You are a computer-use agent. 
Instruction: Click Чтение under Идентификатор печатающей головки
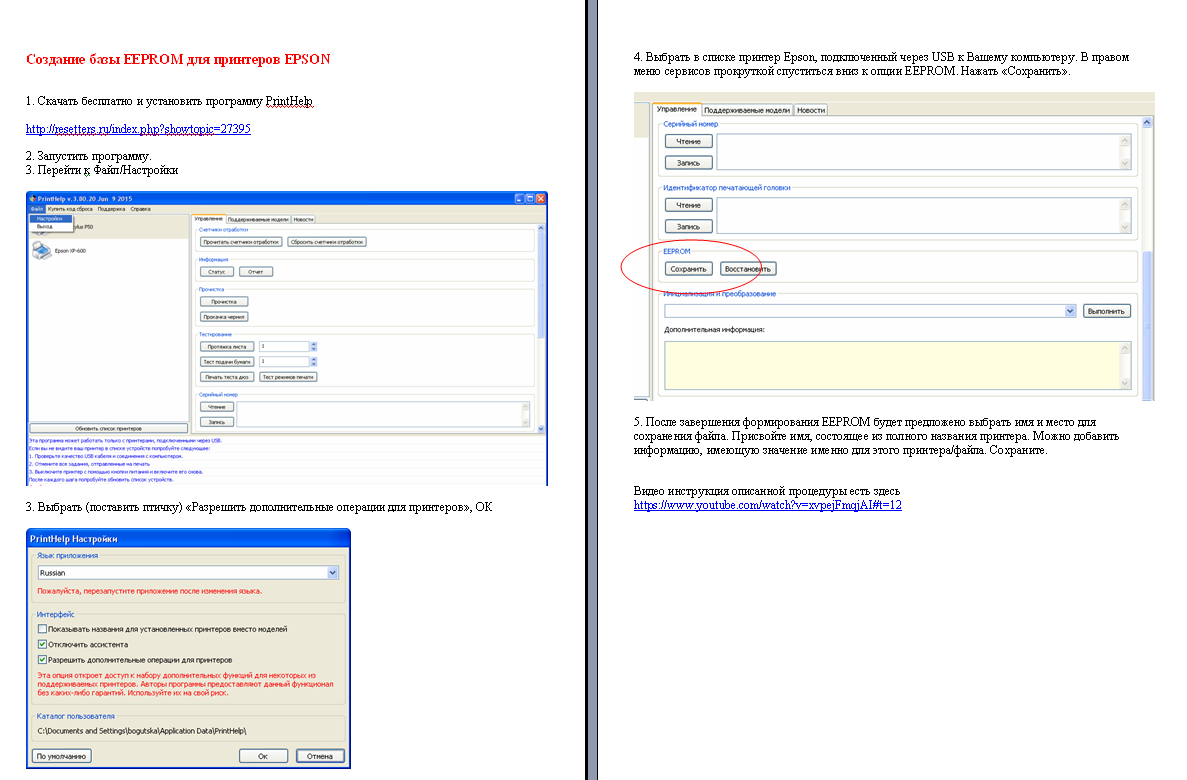[688, 205]
